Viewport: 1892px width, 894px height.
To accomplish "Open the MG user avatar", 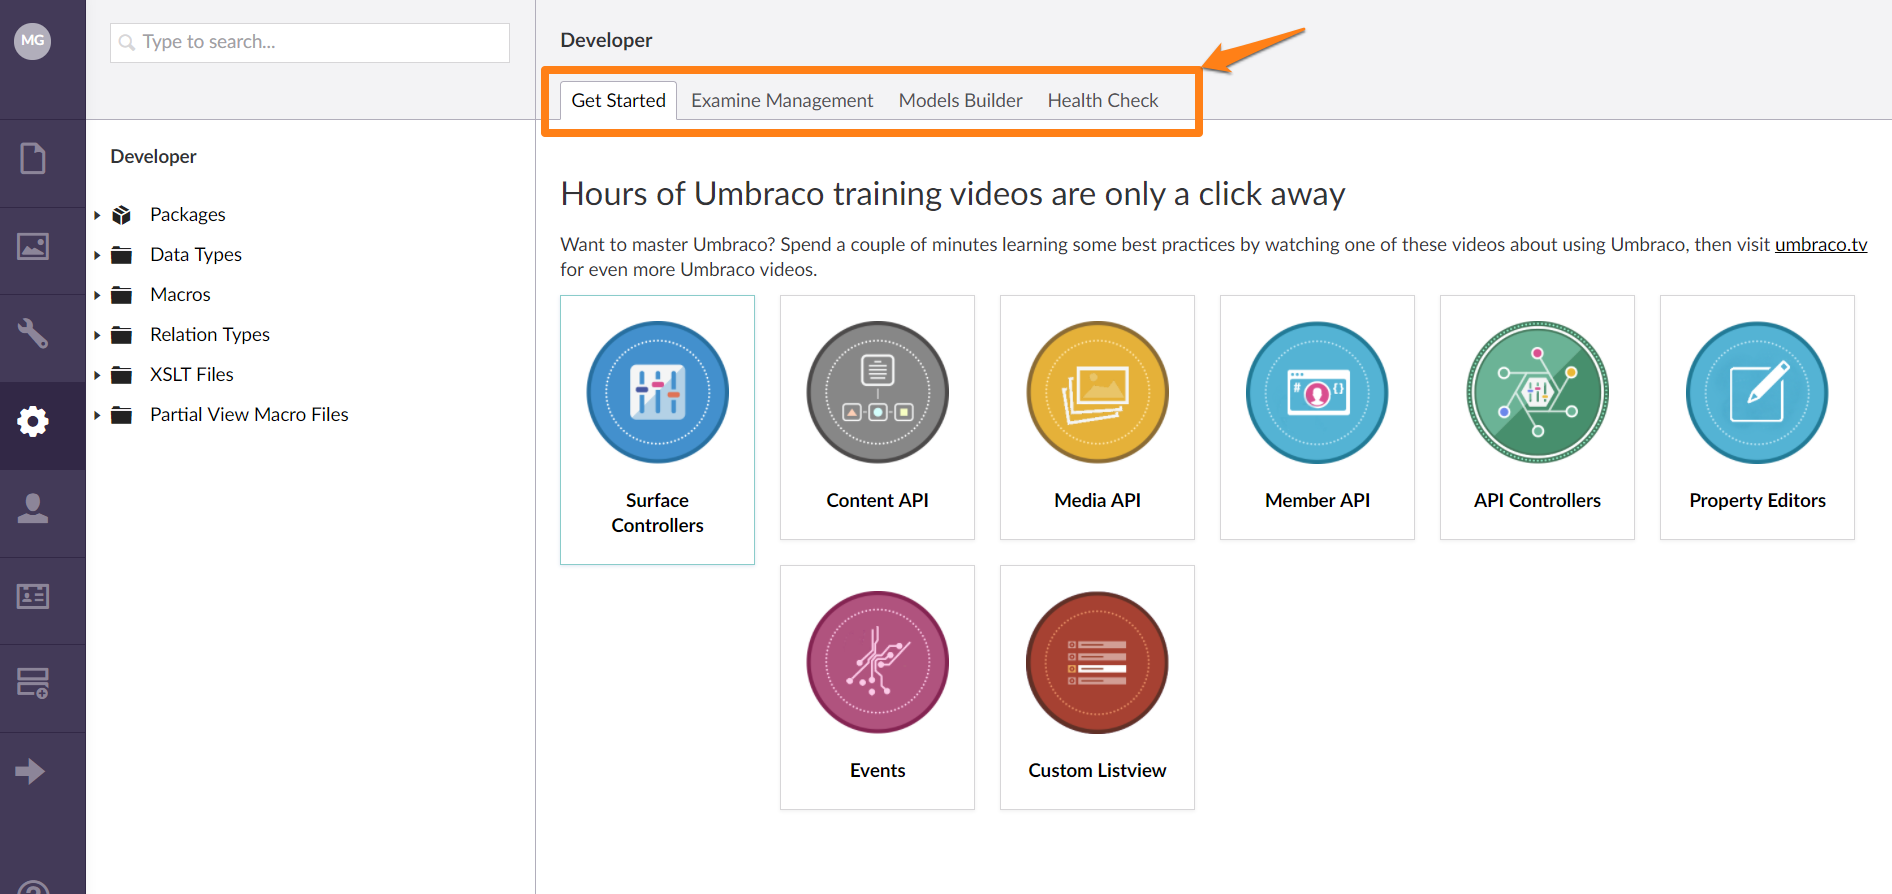I will 33,41.
